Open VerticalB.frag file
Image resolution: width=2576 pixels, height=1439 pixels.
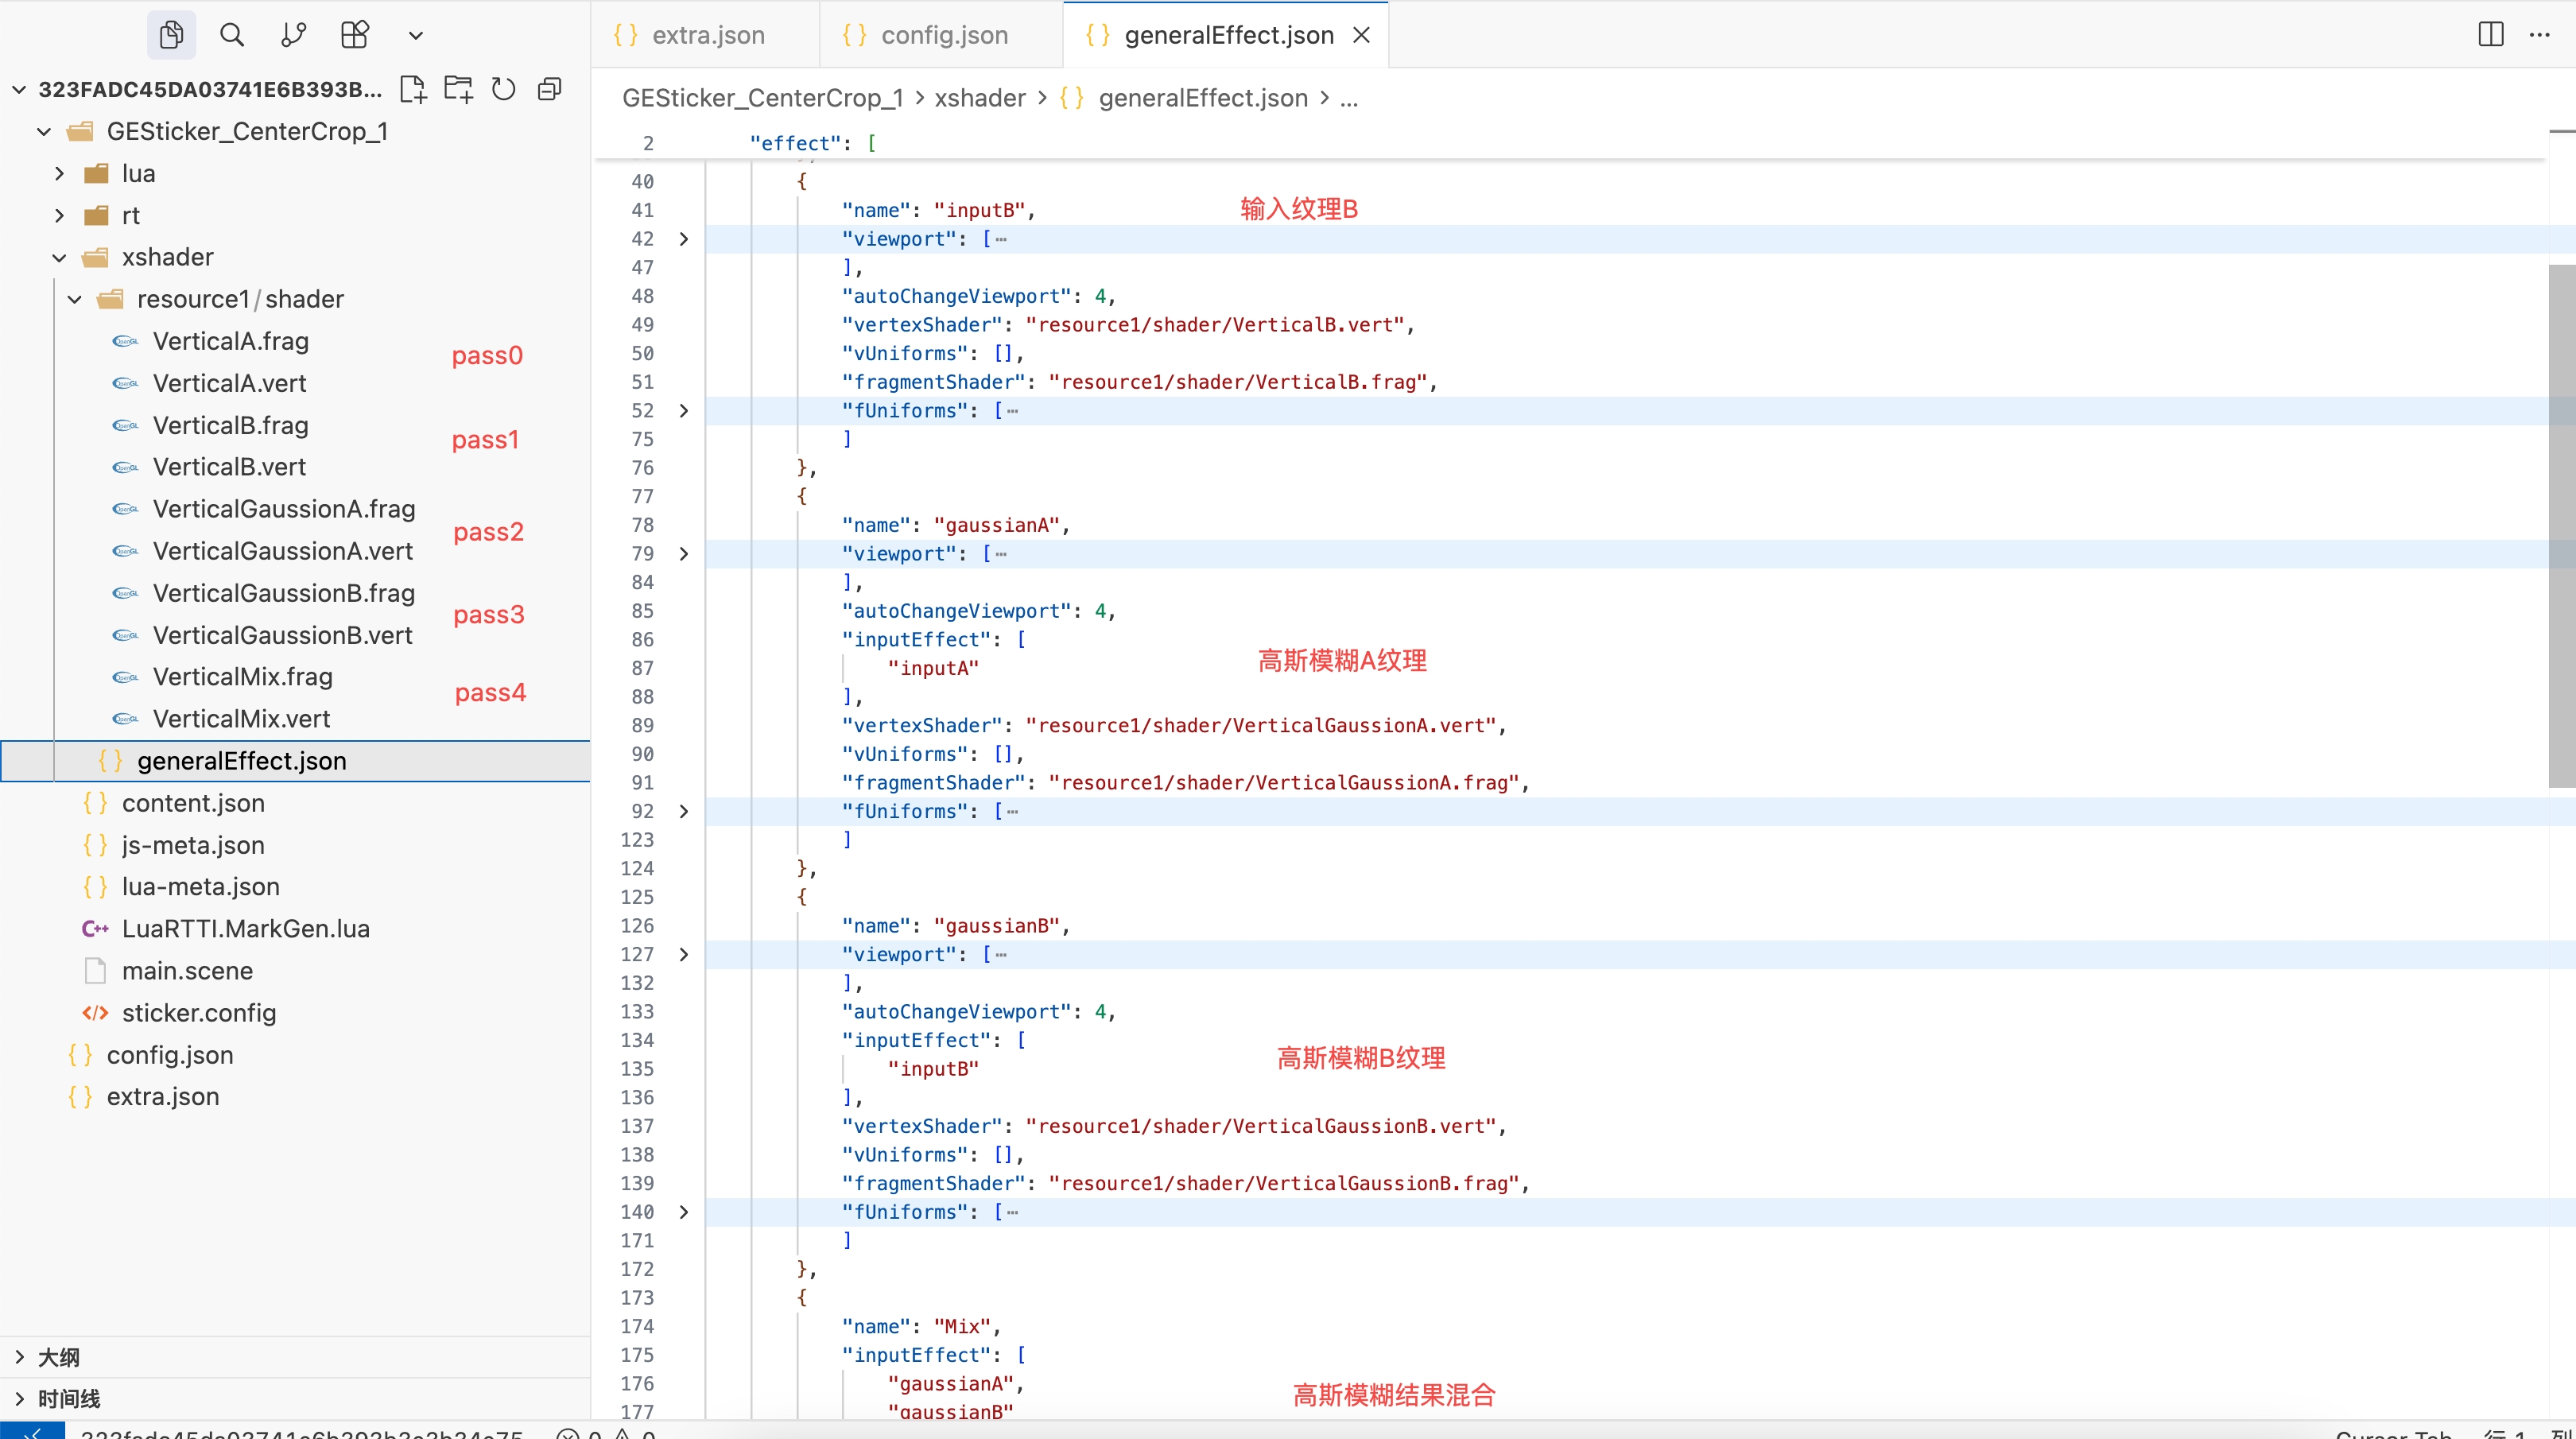click(x=231, y=425)
